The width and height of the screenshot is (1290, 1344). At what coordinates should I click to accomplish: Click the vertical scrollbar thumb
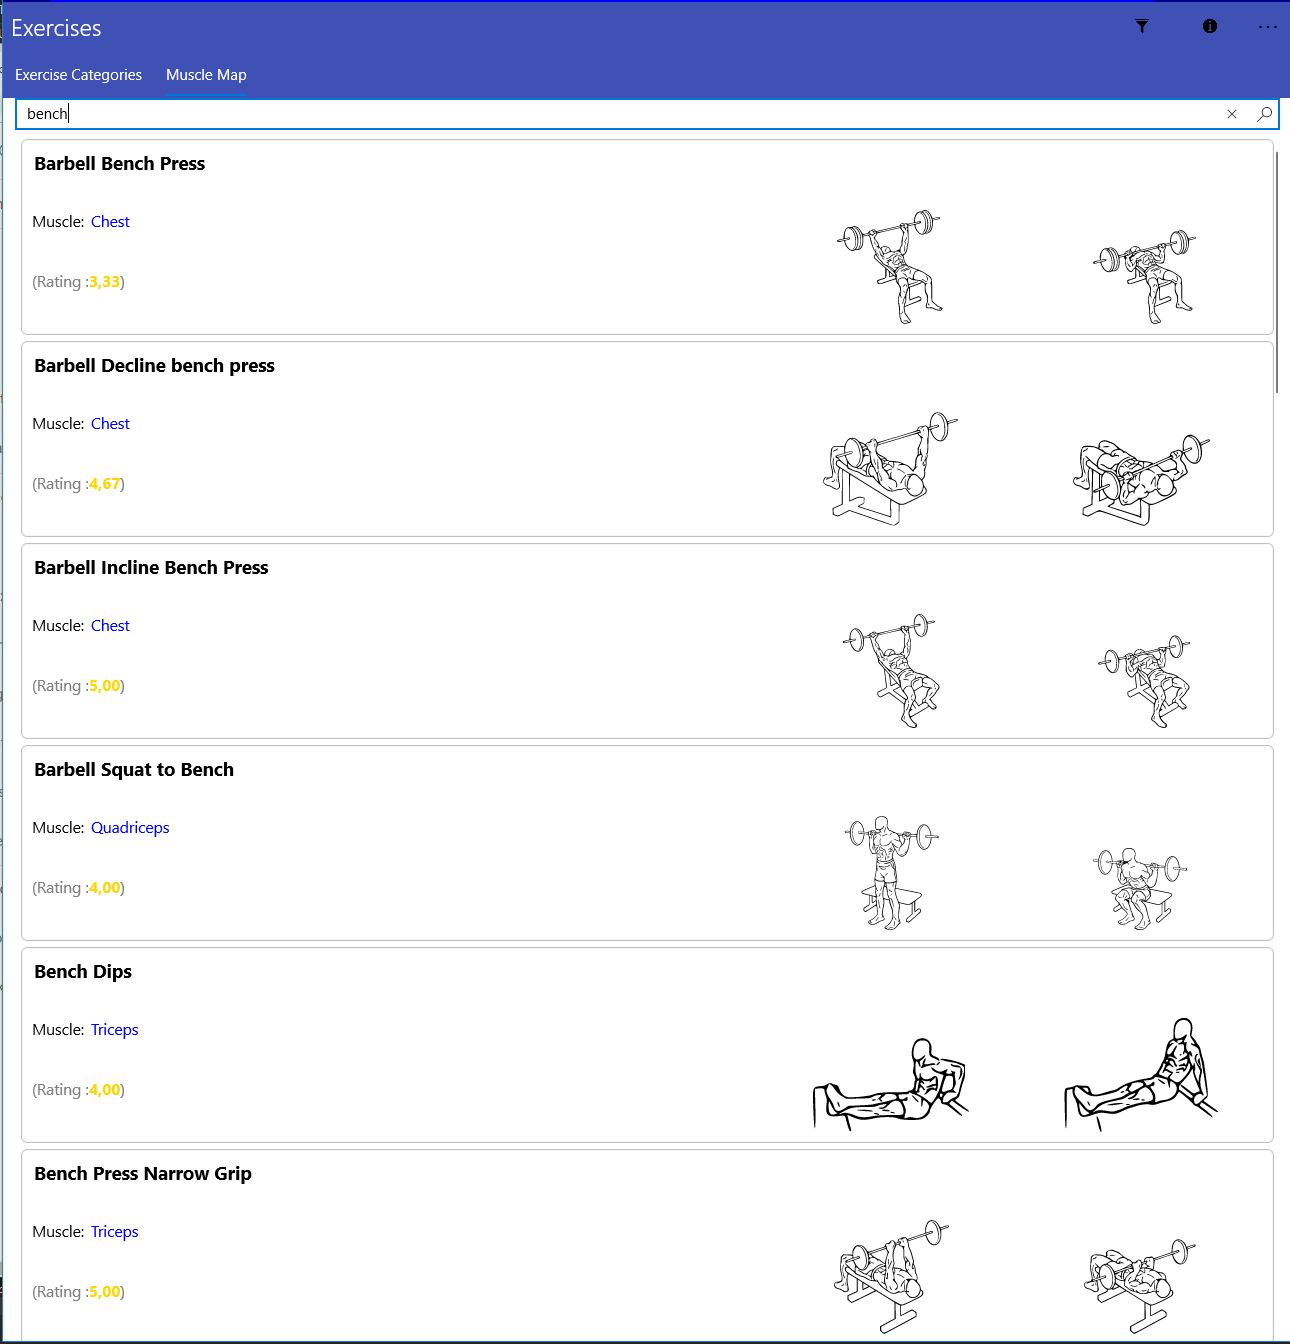[x=1277, y=272]
